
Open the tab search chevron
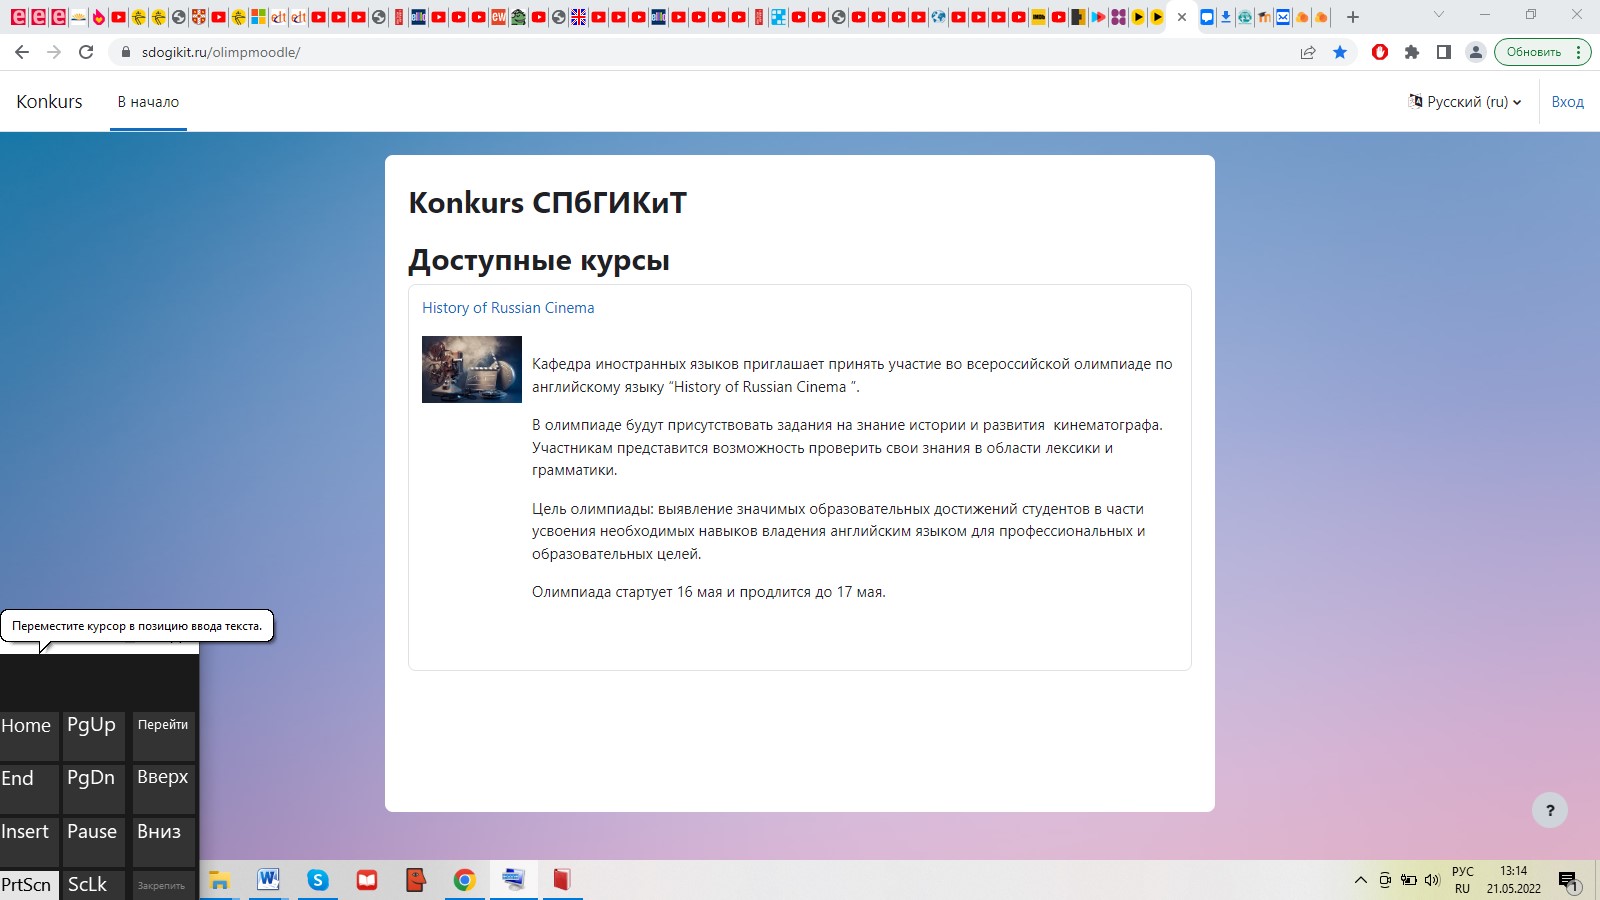(x=1439, y=15)
